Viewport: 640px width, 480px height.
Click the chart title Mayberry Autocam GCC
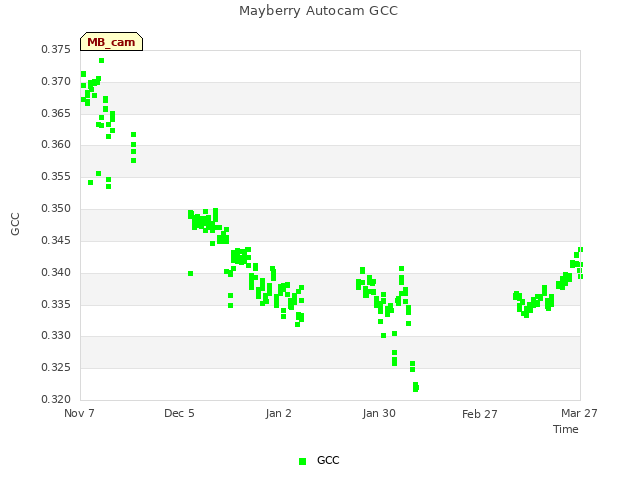point(318,11)
